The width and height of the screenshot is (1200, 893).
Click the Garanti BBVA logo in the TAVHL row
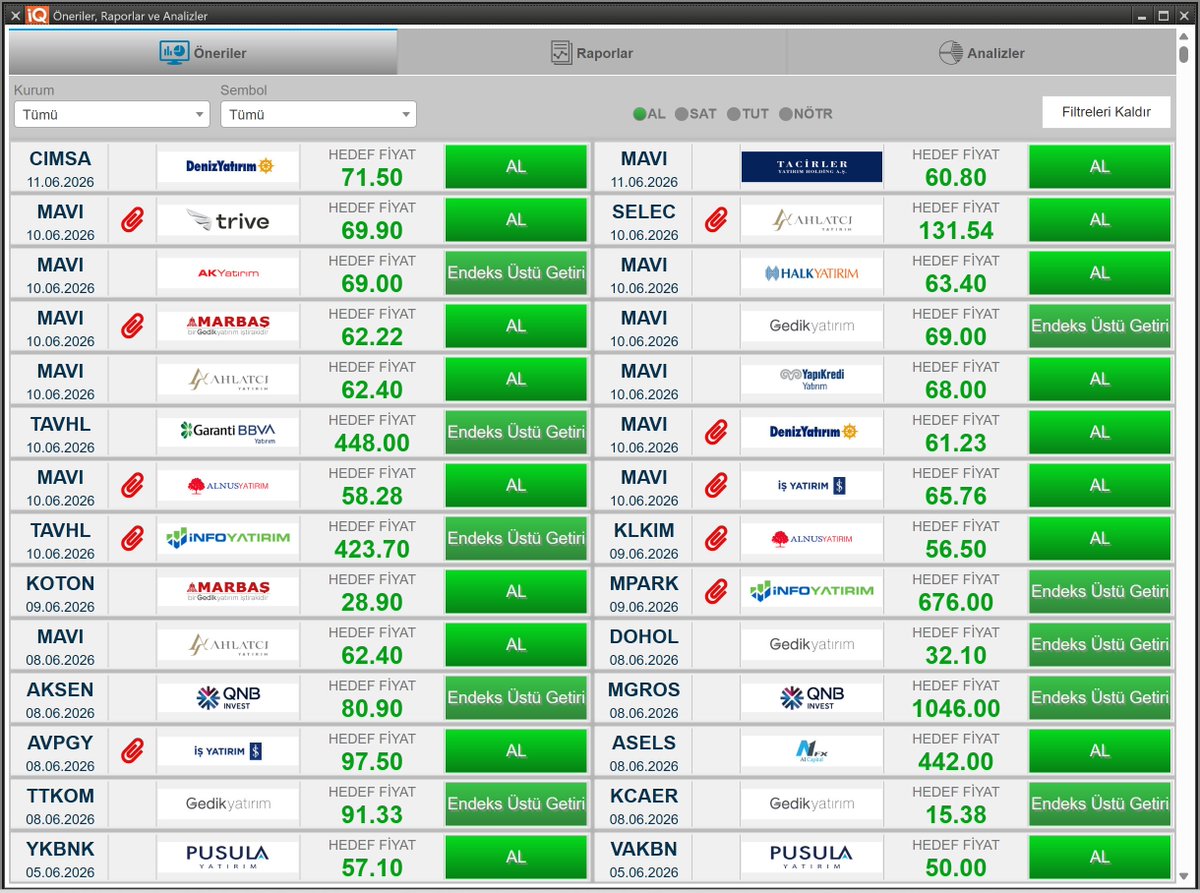click(228, 432)
